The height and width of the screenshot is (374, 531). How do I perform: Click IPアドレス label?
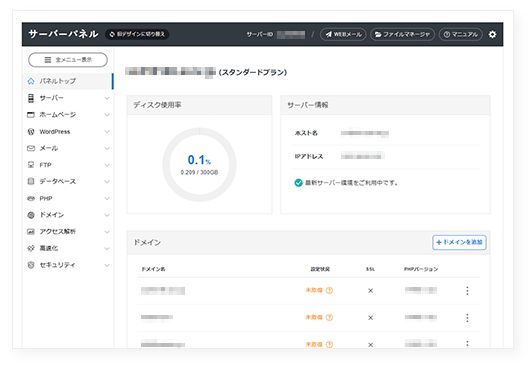point(309,157)
